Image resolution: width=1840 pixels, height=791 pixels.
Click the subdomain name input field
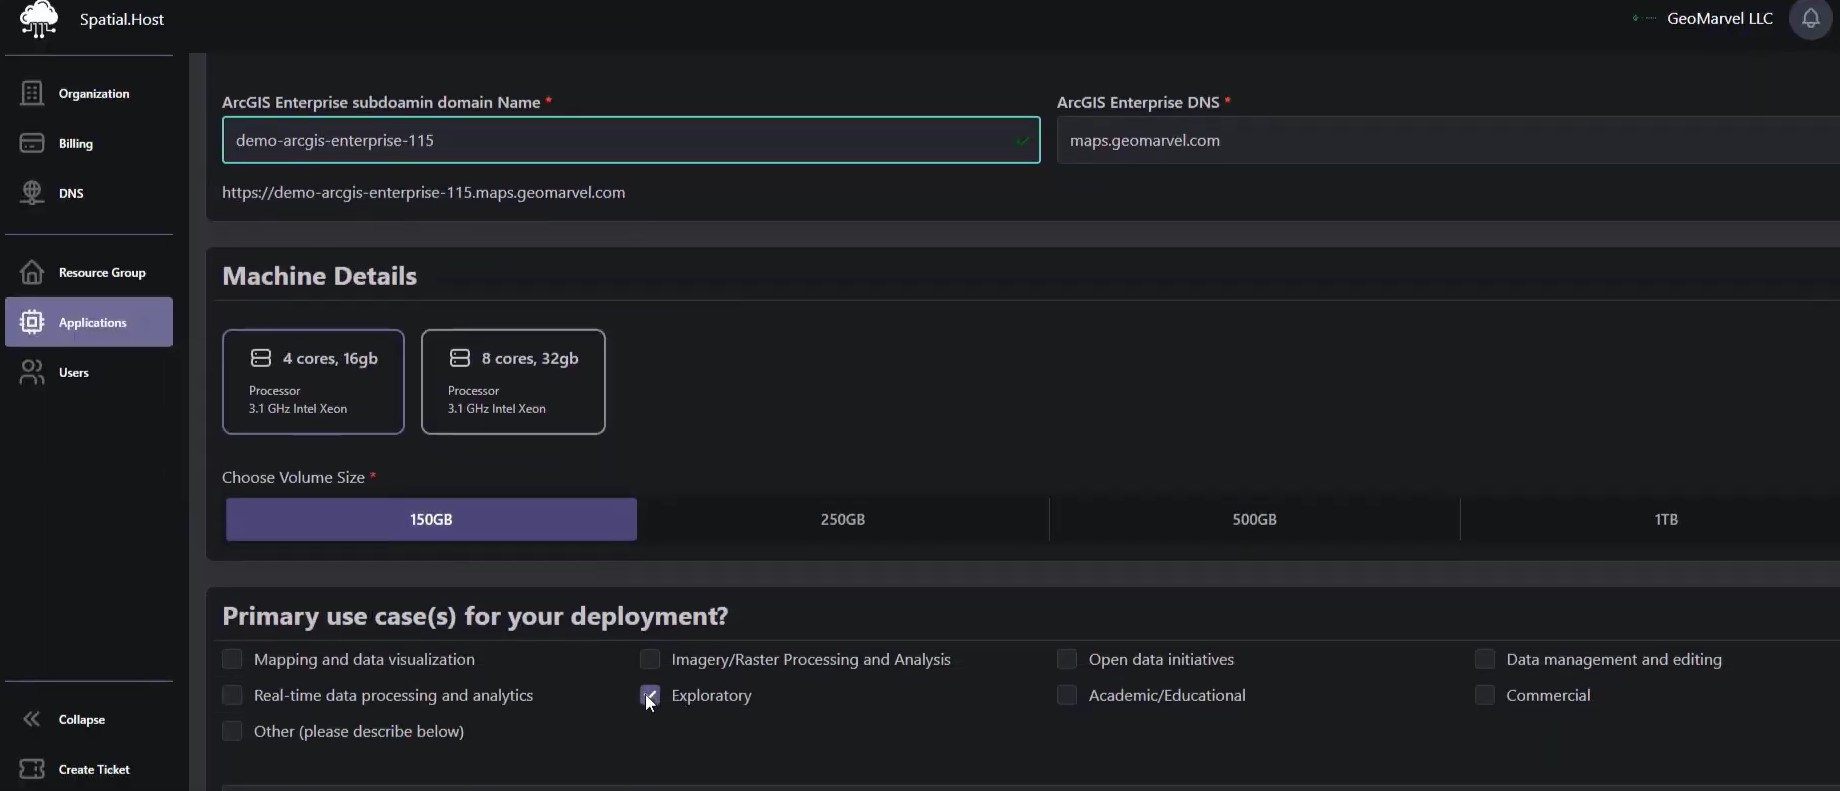click(620, 140)
